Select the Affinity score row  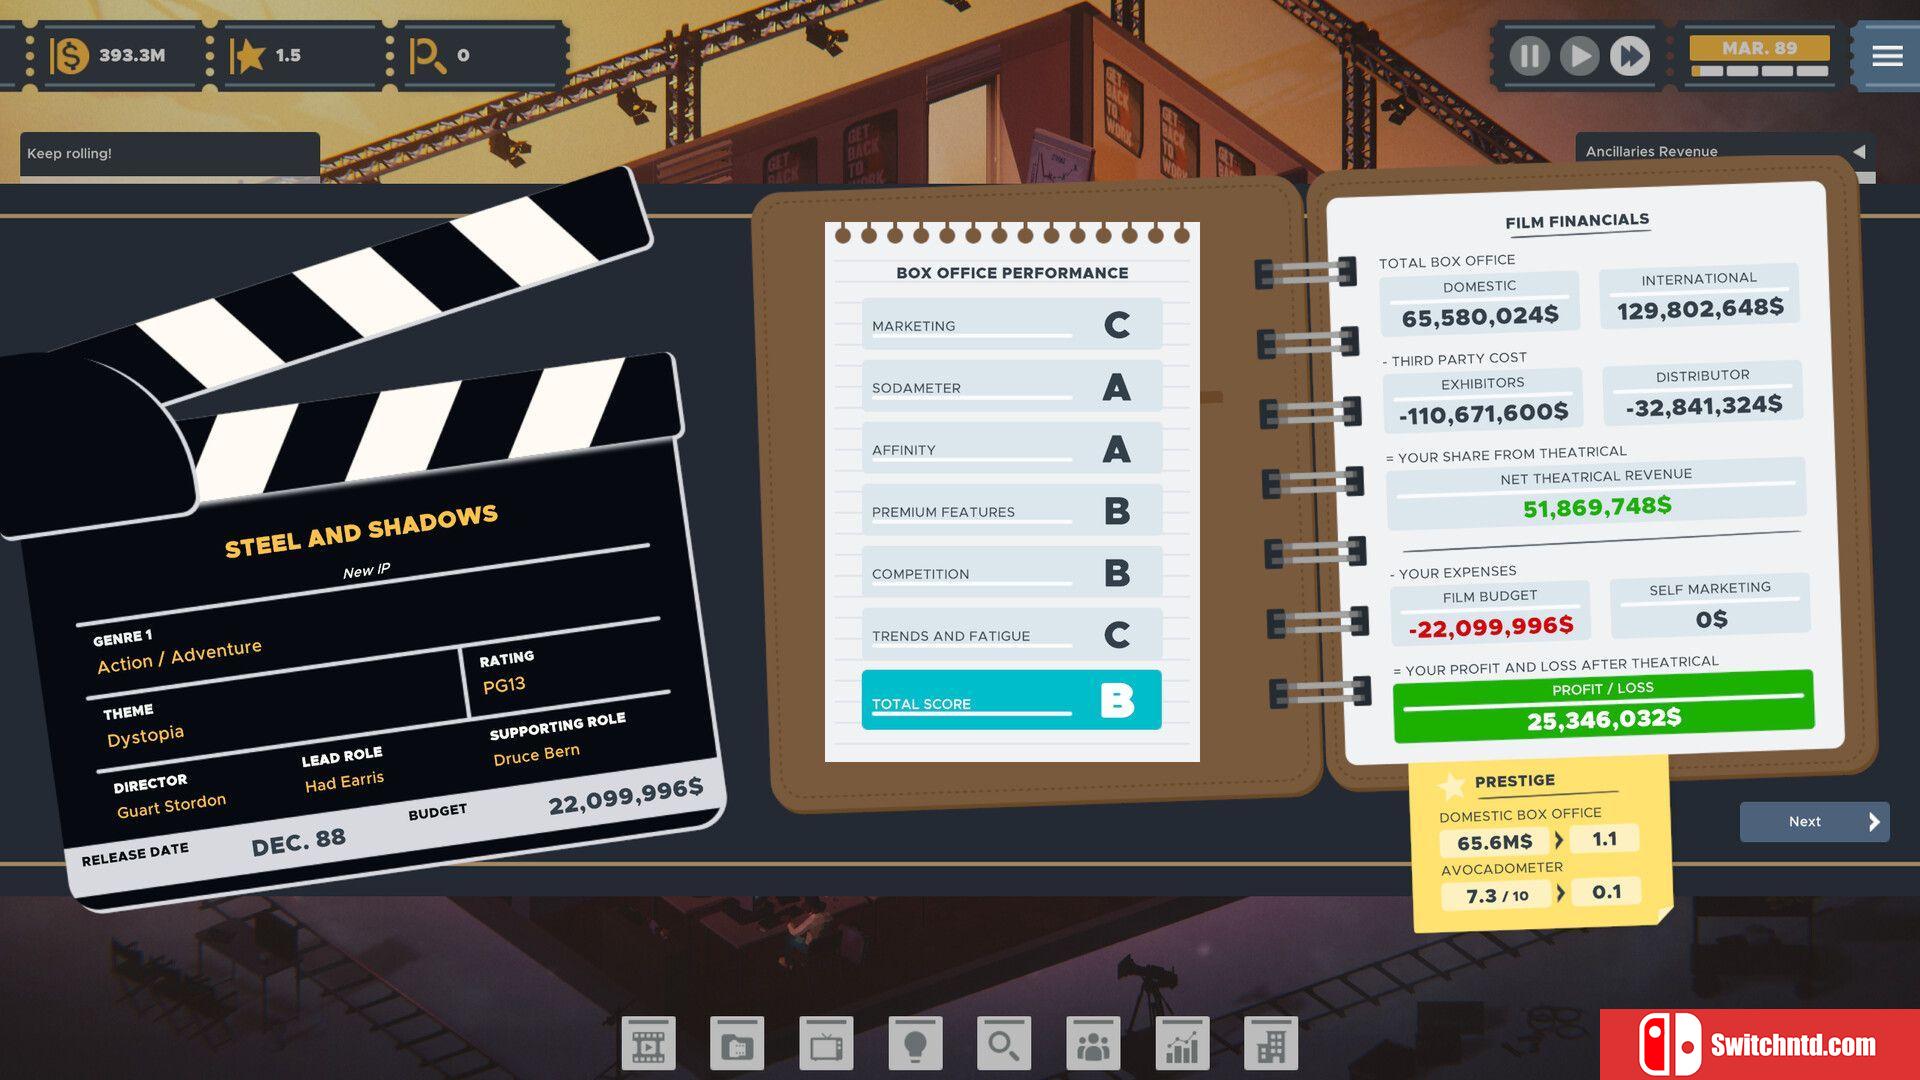point(1011,448)
